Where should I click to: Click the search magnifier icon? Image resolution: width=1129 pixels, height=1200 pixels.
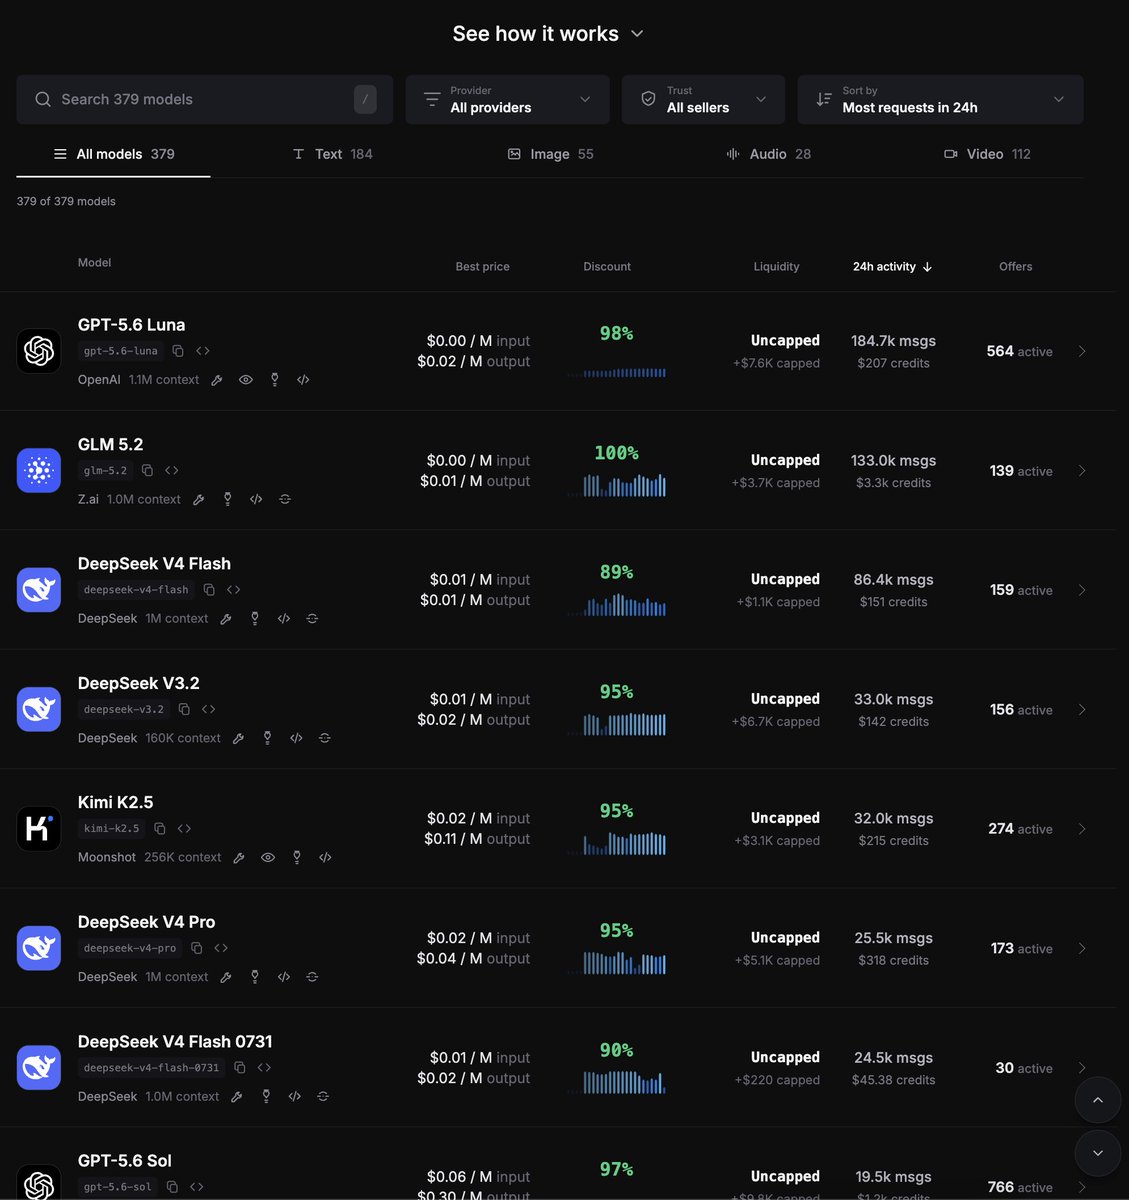[x=43, y=99]
